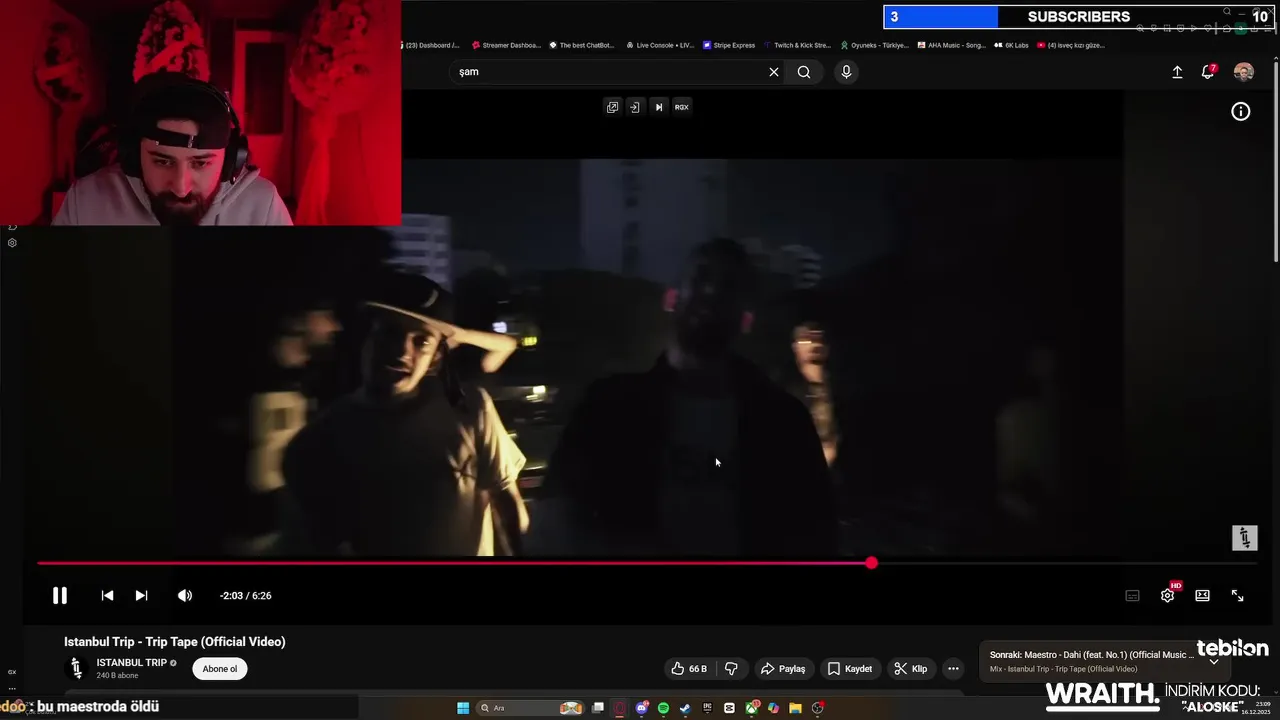Clear the search text with X
The image size is (1280, 720).
773,72
